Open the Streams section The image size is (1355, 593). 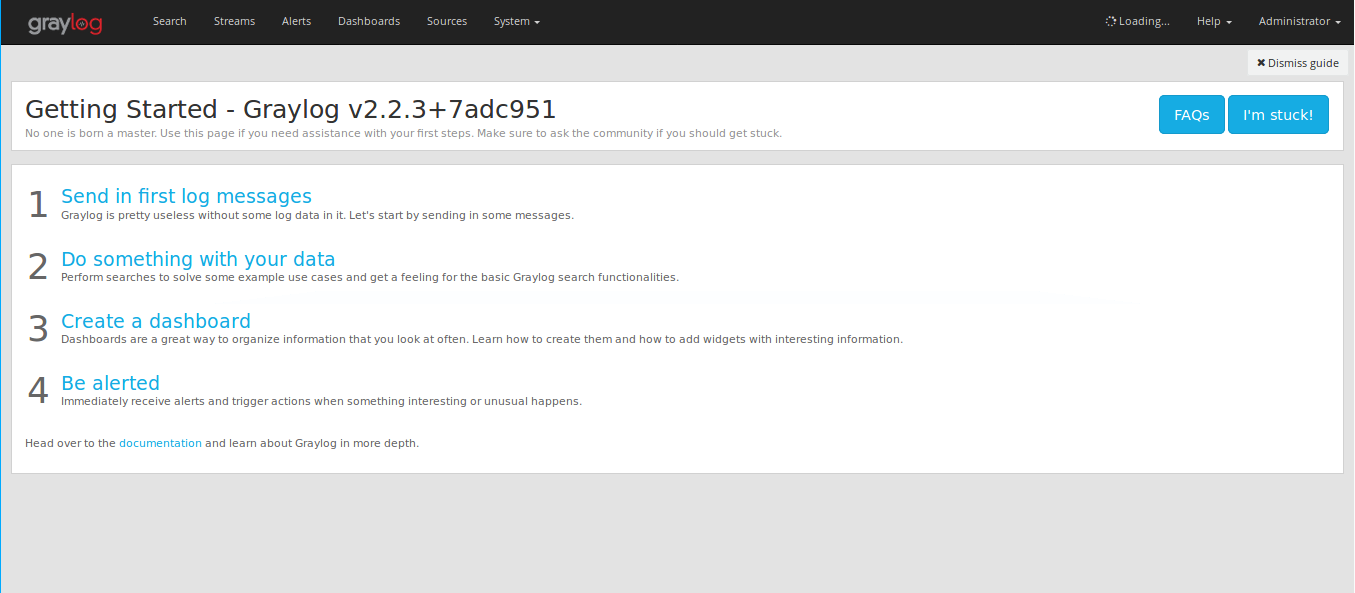234,21
